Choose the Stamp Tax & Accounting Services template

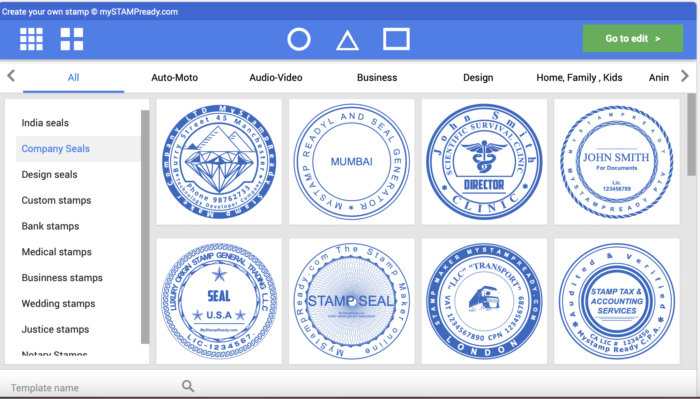click(617, 301)
